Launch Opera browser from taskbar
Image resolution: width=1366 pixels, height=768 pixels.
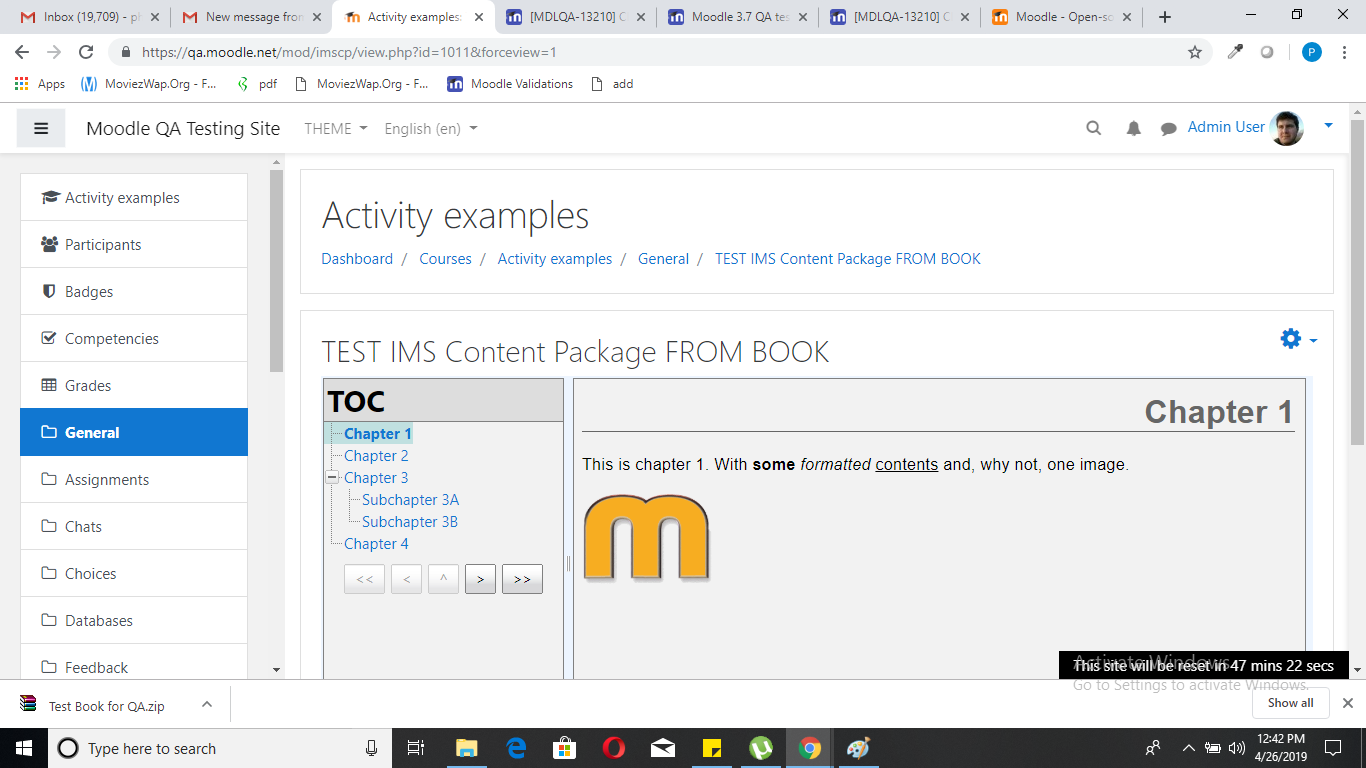614,748
